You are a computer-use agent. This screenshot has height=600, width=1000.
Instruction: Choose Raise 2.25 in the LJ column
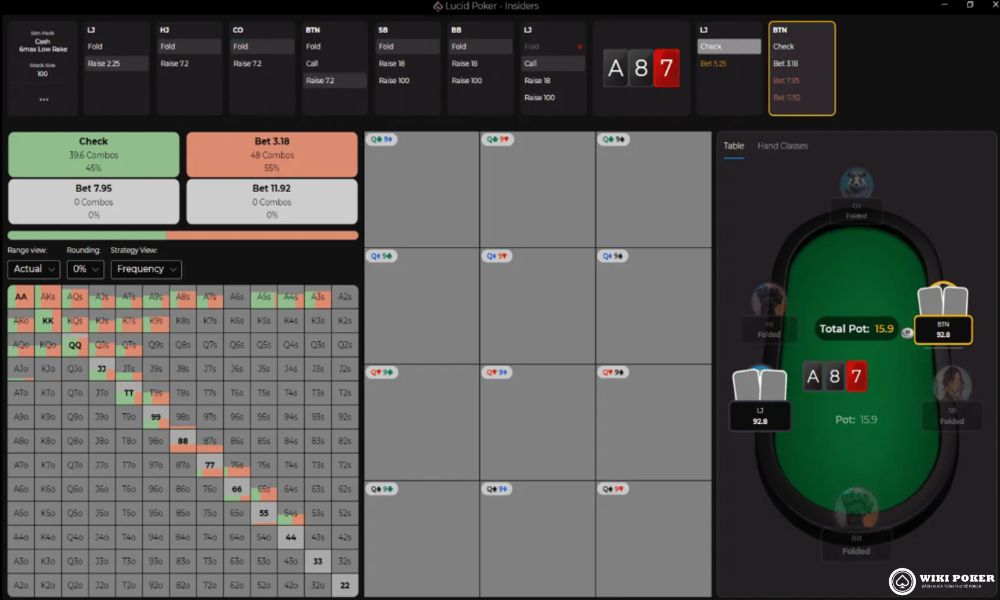[117, 63]
